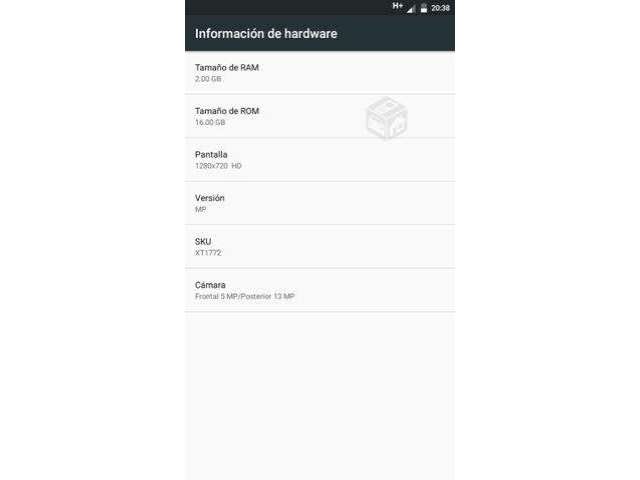Open the SKU list item
The image size is (640, 480).
[x=320, y=247]
